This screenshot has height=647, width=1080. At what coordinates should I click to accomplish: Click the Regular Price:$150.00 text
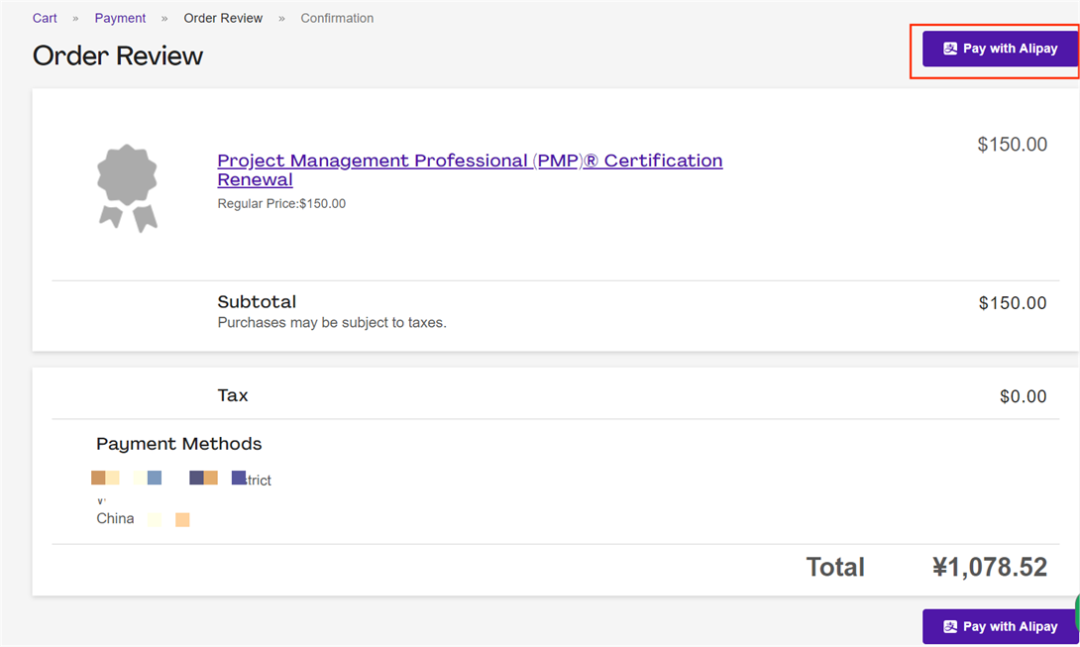tap(282, 203)
